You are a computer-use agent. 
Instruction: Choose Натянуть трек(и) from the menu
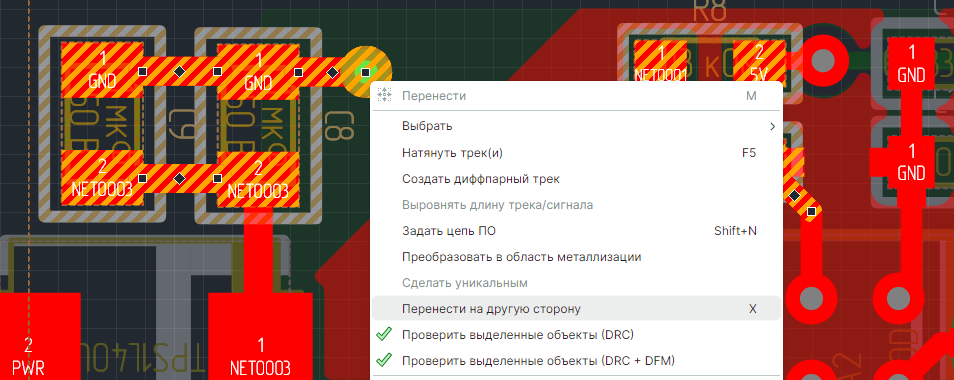[x=576, y=153]
